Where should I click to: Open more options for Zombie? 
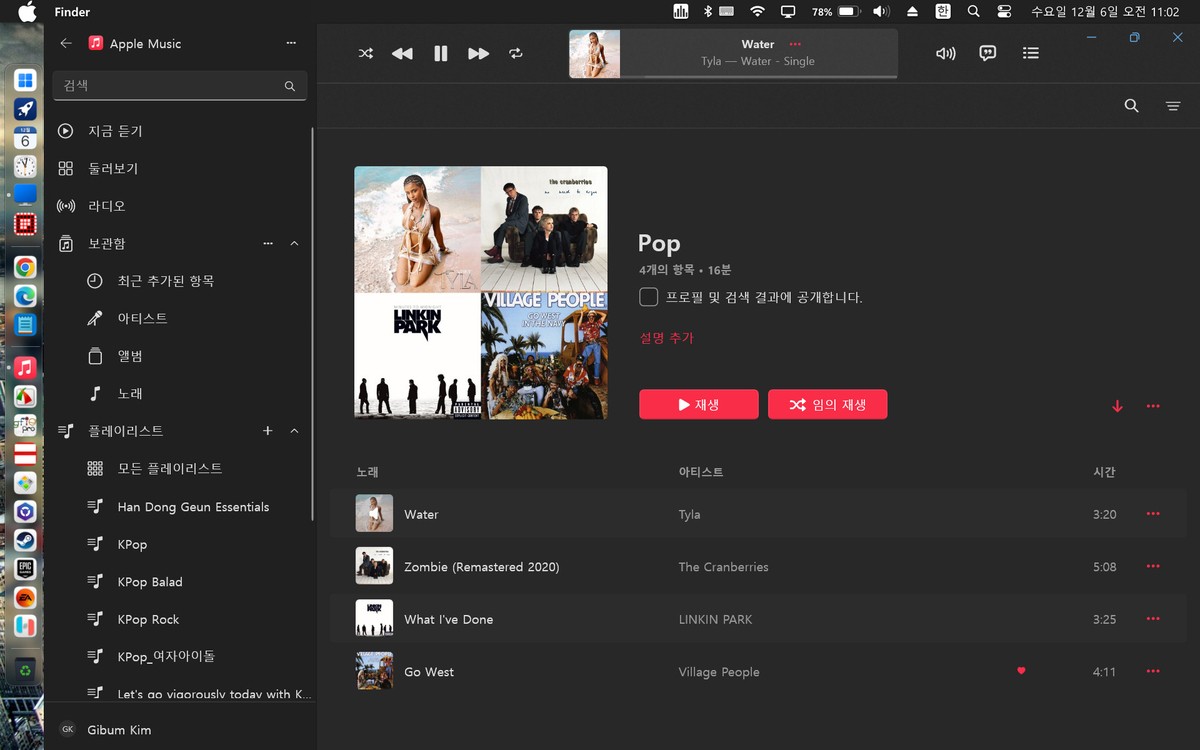1153,566
